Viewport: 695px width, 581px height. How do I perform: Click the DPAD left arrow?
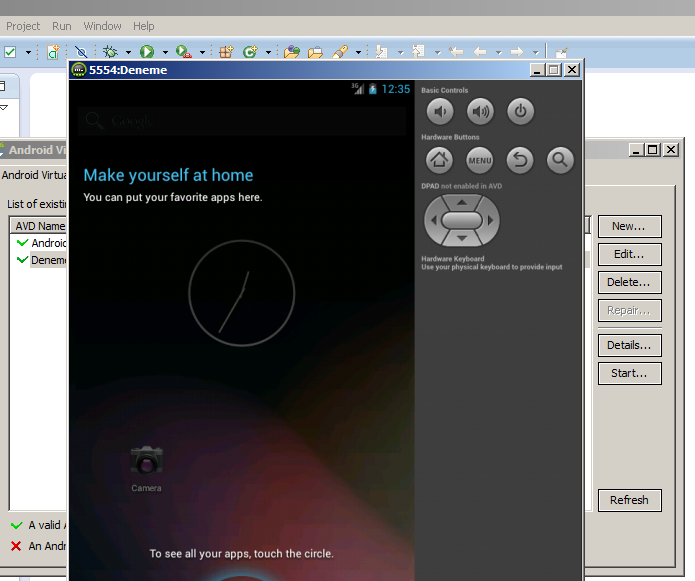coord(433,220)
